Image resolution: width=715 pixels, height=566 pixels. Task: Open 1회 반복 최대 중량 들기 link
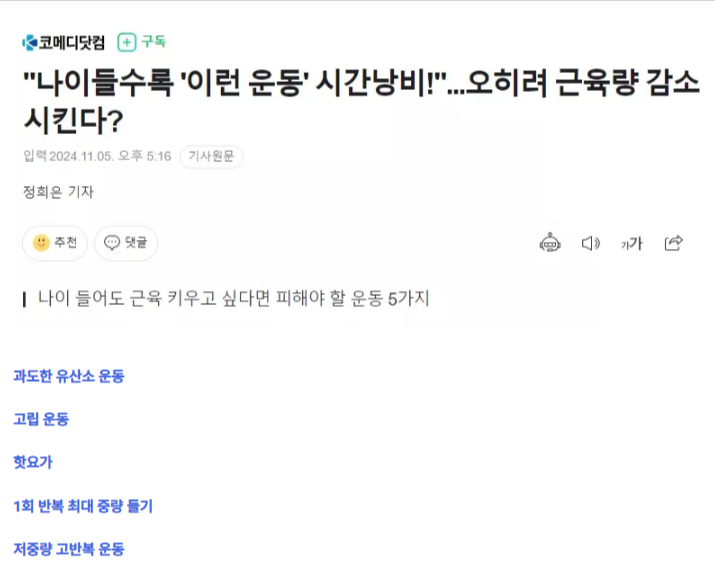coord(83,506)
